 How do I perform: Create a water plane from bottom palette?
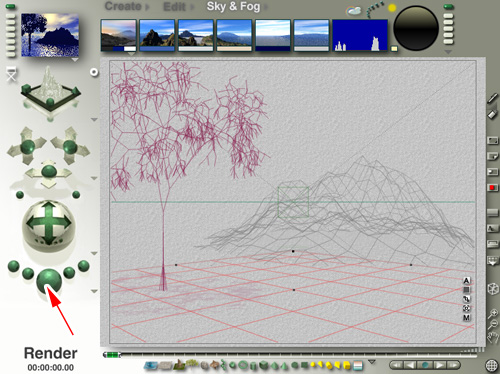[x=151, y=365]
